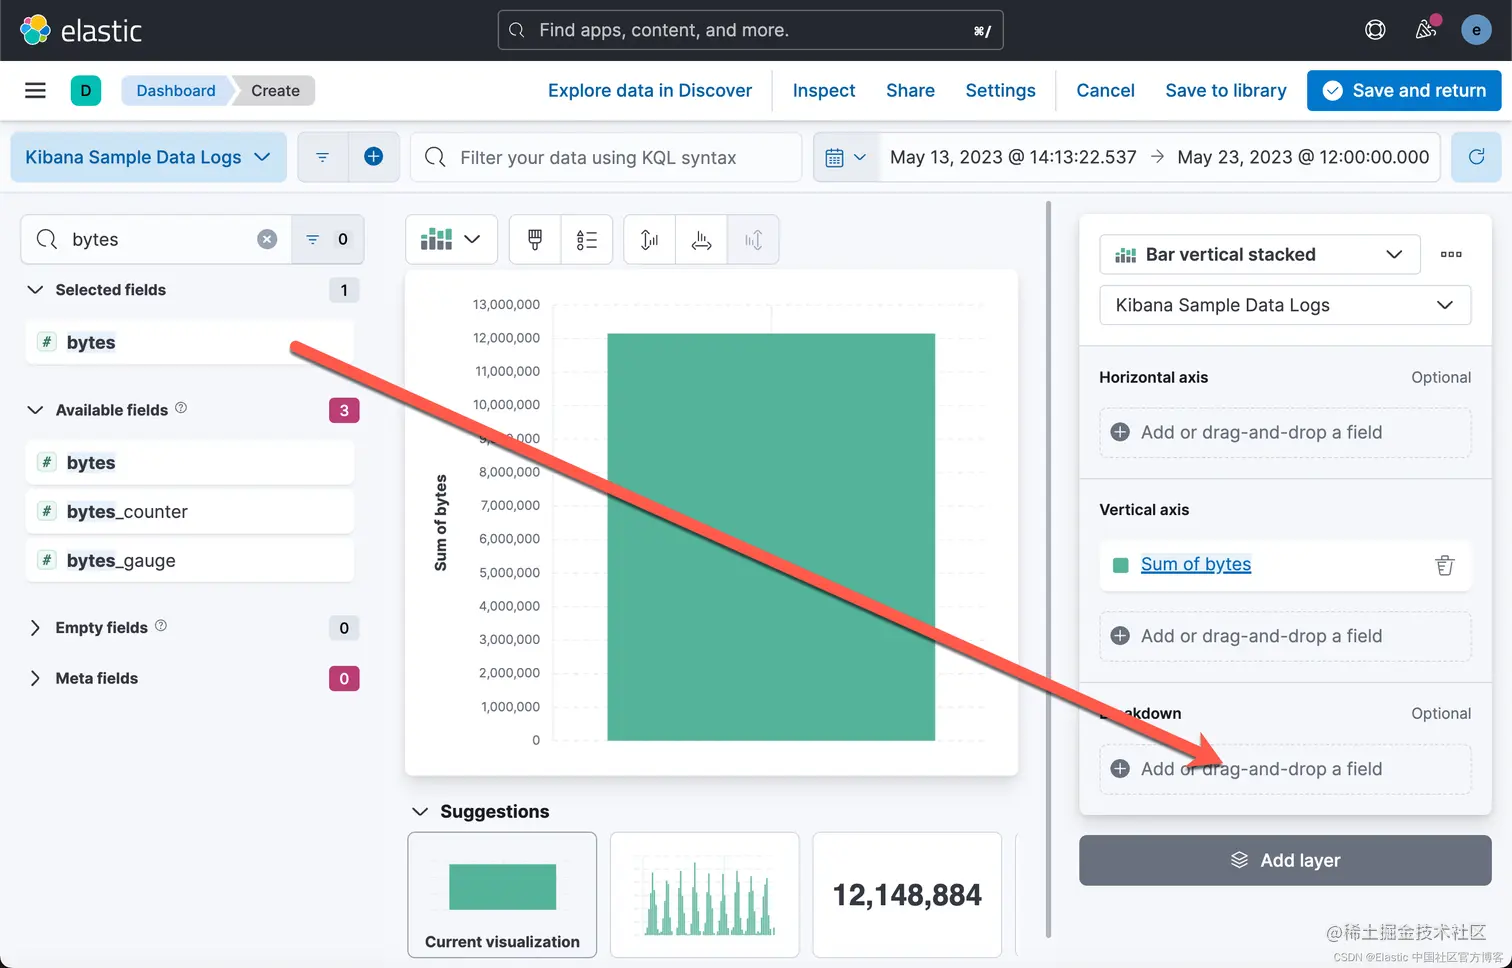Screen dimensions: 1512x968
Task: Open the field type filter
Action: coord(328,239)
